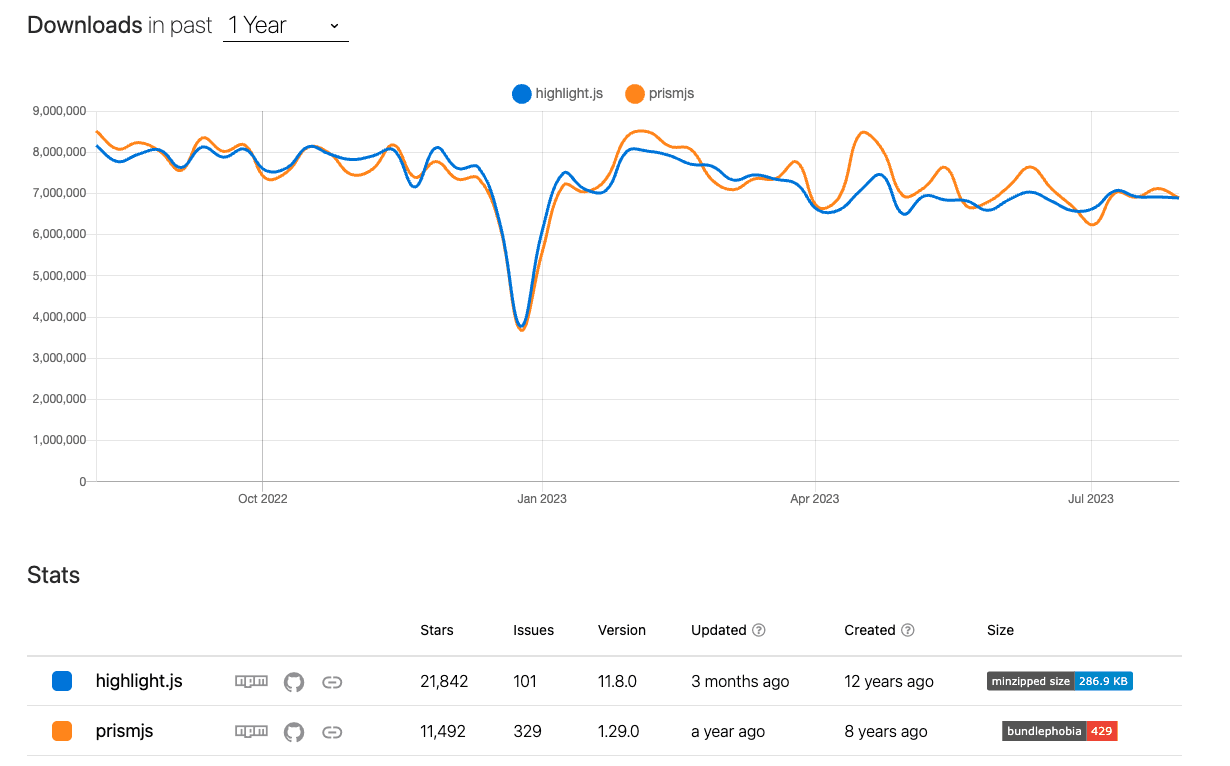The width and height of the screenshot is (1230, 766).
Task: Click the Stars column header
Action: point(437,630)
